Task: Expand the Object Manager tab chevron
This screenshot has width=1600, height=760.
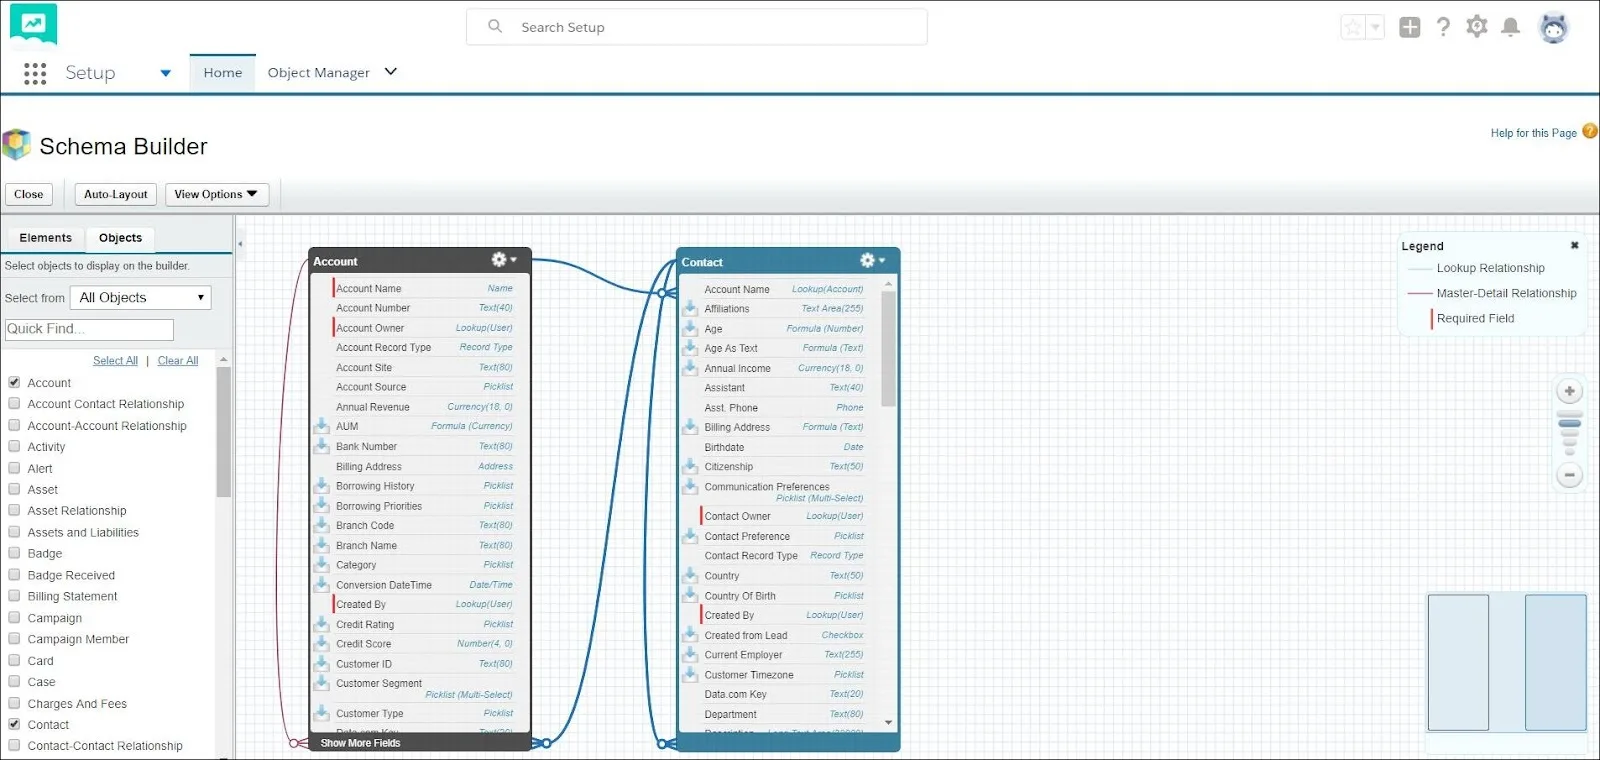Action: [x=391, y=72]
